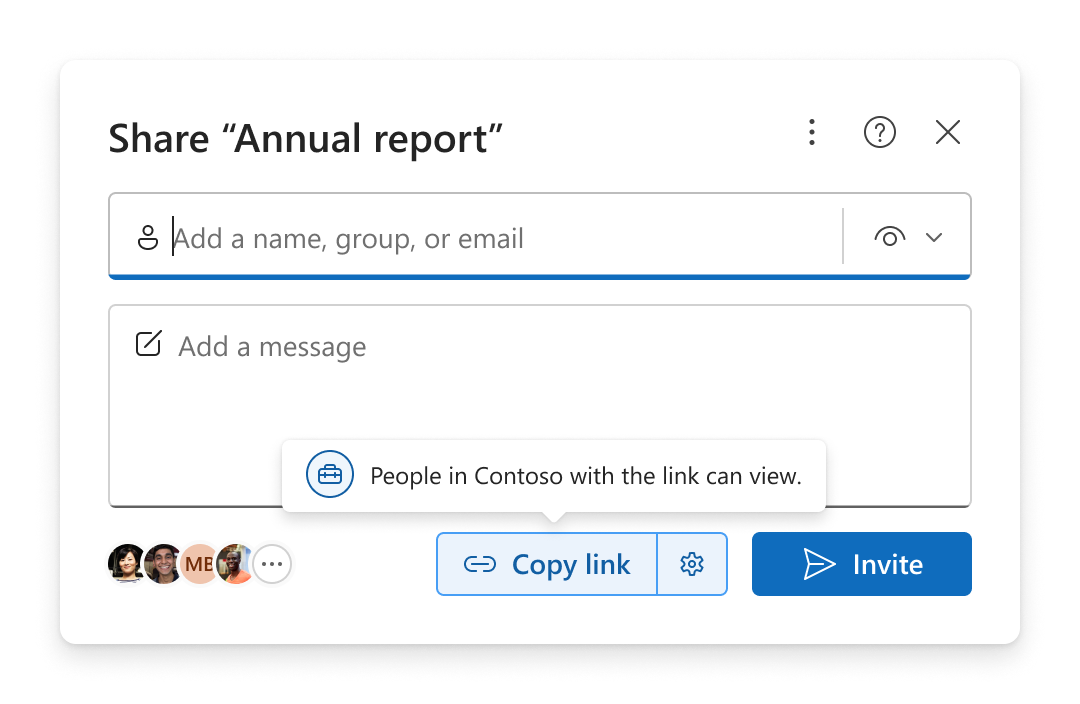1080x704 pixels.
Task: Send the invitation with Invite
Action: coord(861,563)
